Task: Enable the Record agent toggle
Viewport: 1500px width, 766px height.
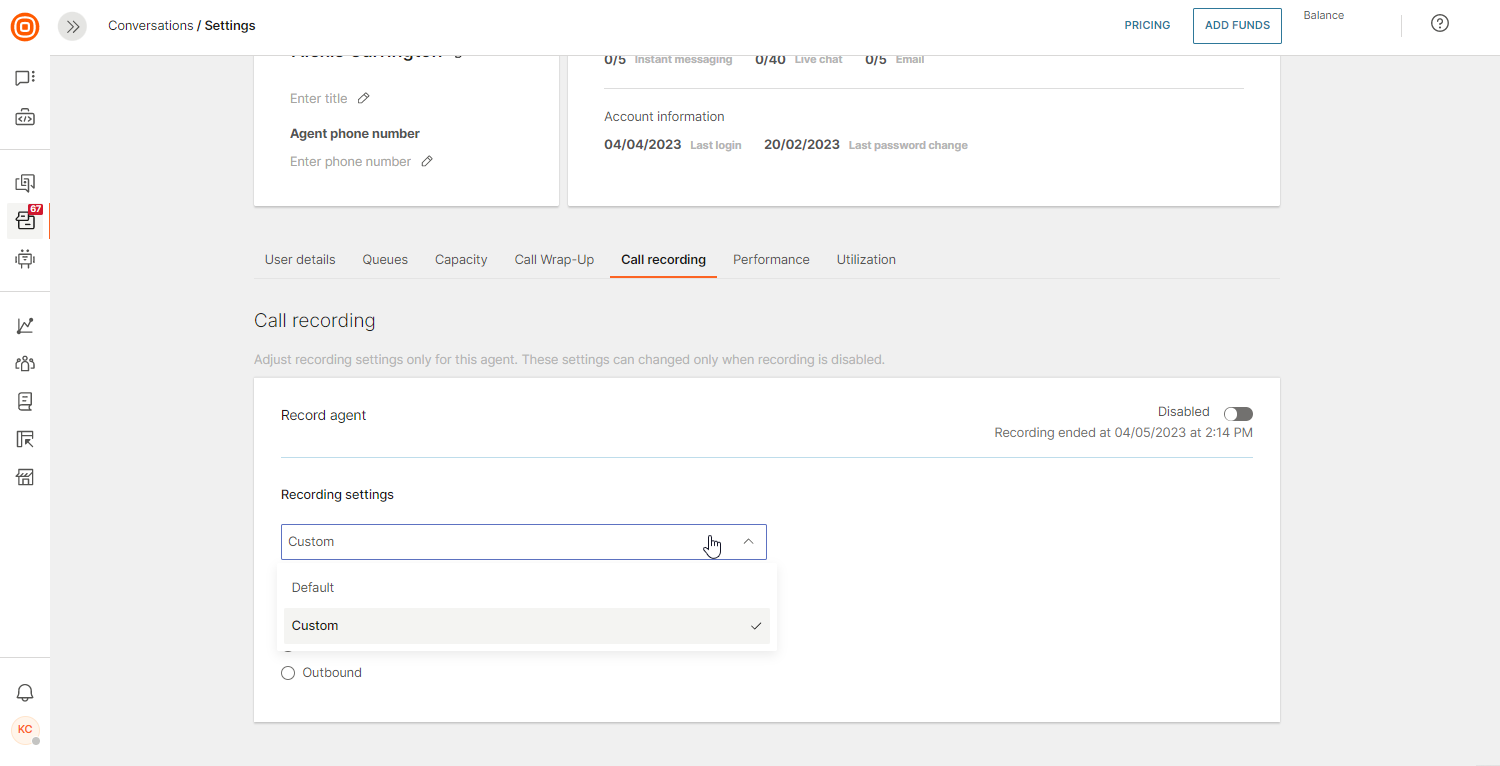Action: pos(1238,414)
